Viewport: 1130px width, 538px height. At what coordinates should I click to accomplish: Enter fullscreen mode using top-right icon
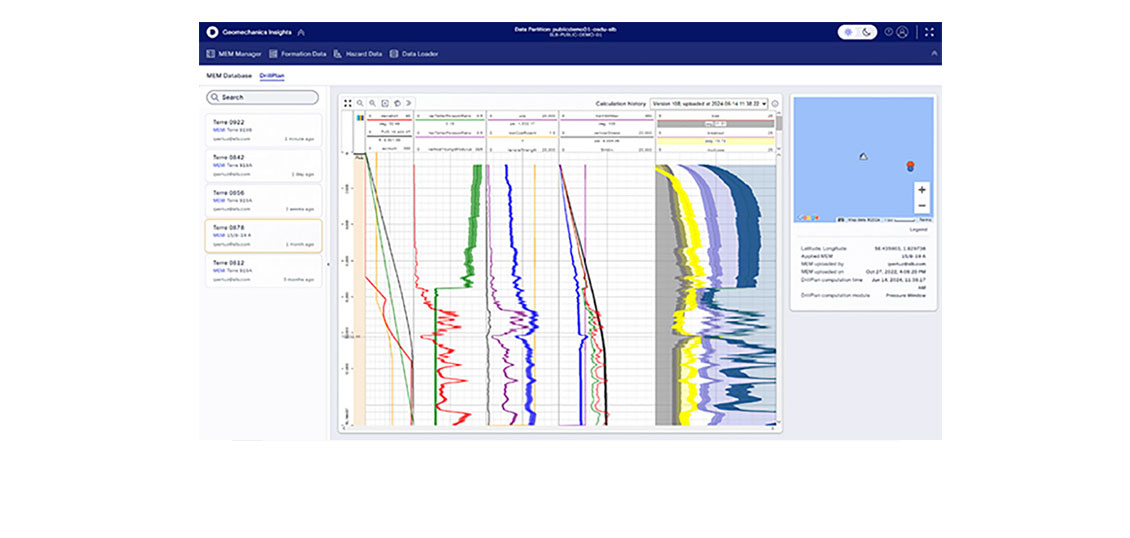click(x=929, y=32)
